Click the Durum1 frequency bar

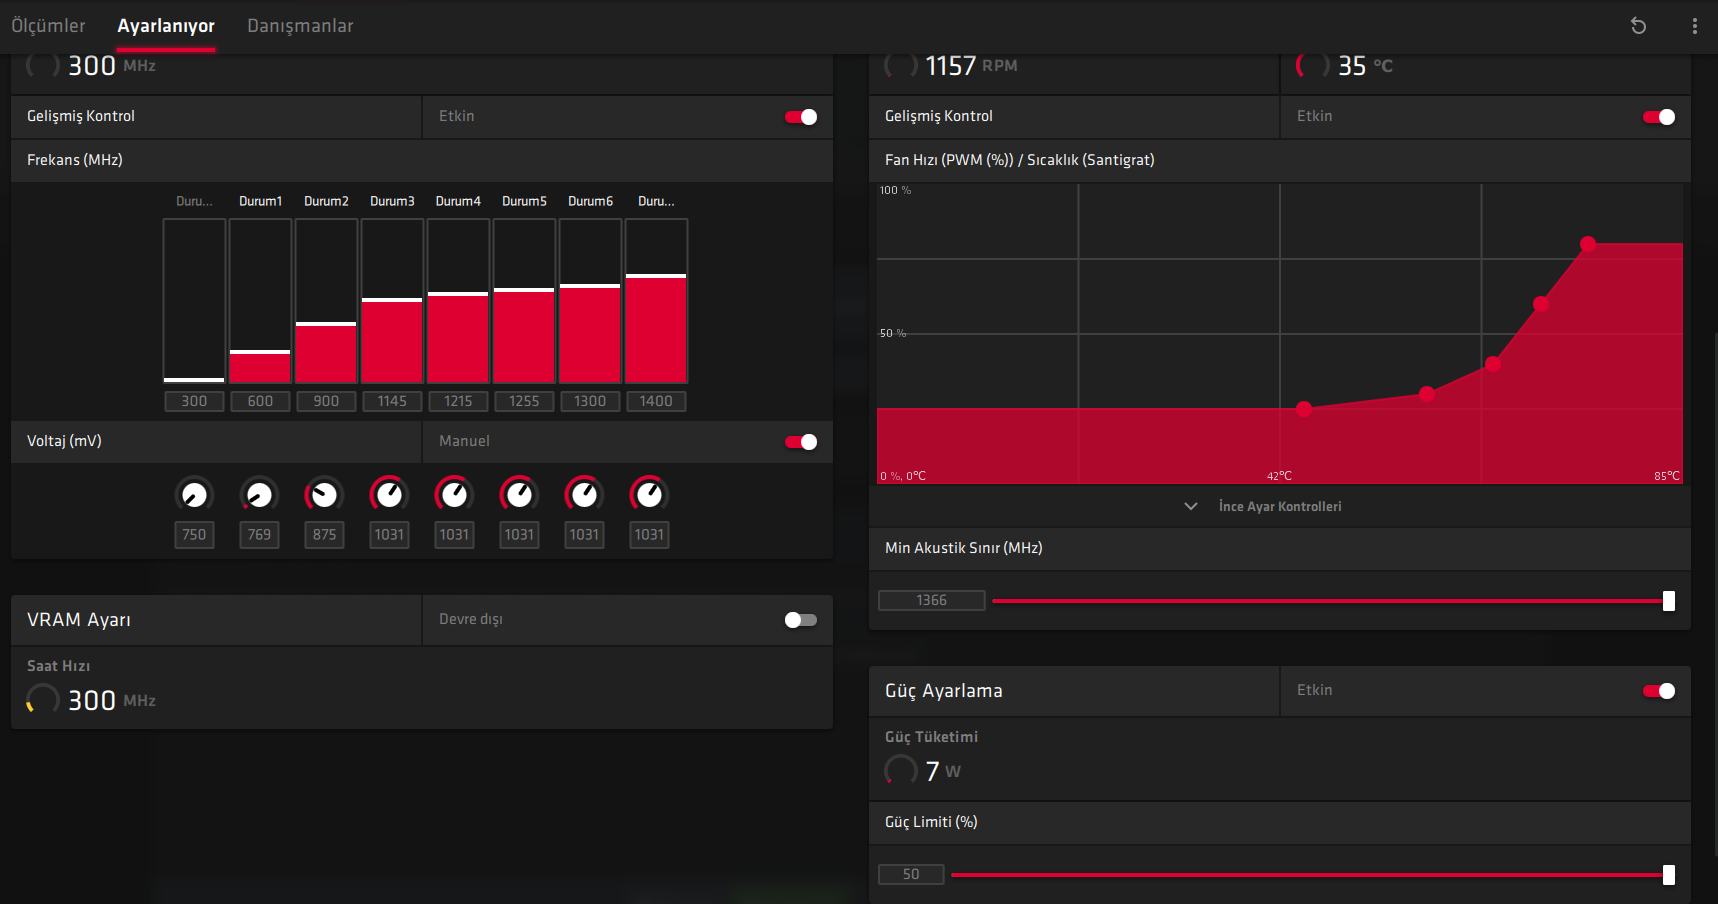[x=260, y=301]
